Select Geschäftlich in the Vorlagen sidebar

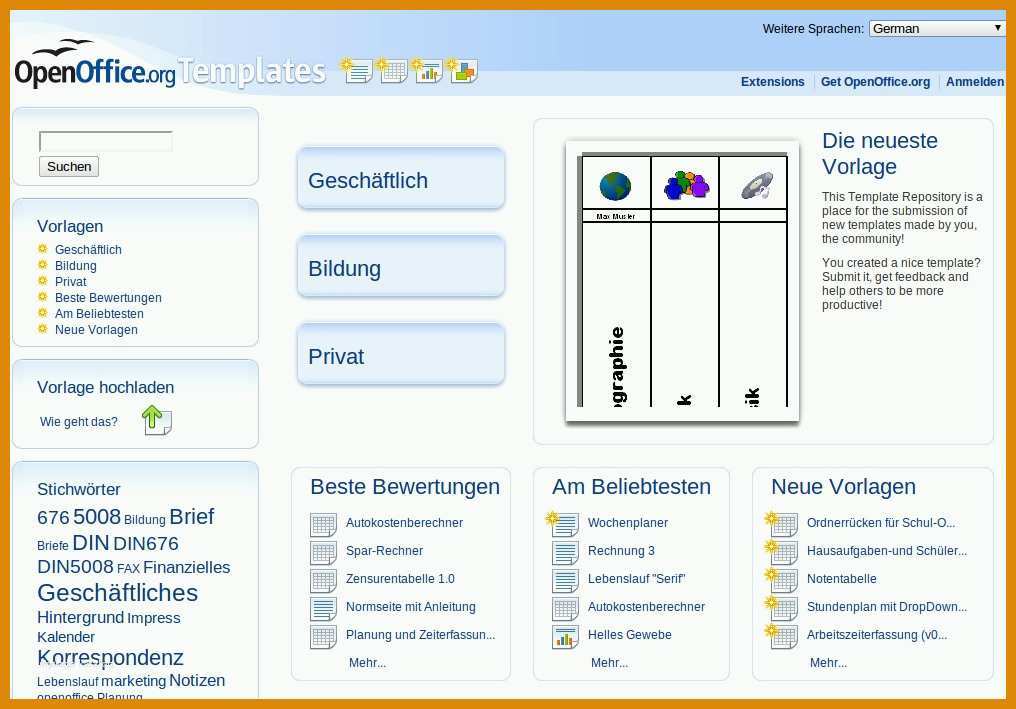(88, 250)
